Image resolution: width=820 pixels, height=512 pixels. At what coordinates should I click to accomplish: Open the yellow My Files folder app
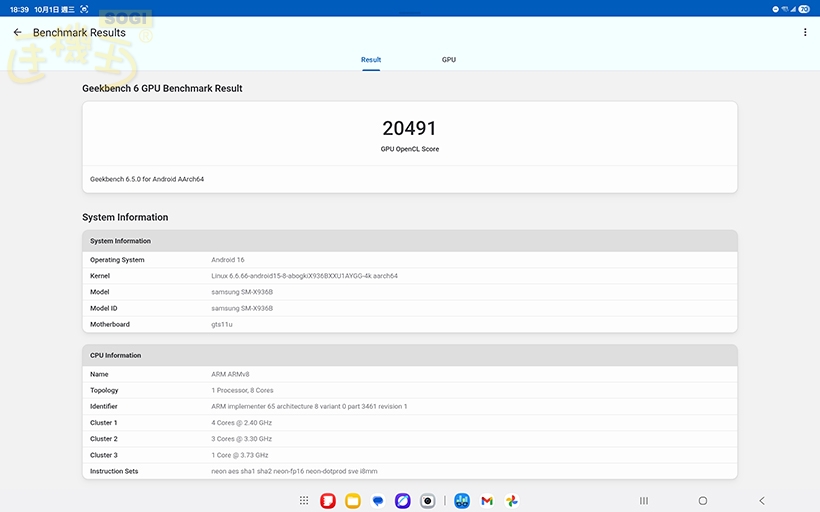tap(353, 501)
